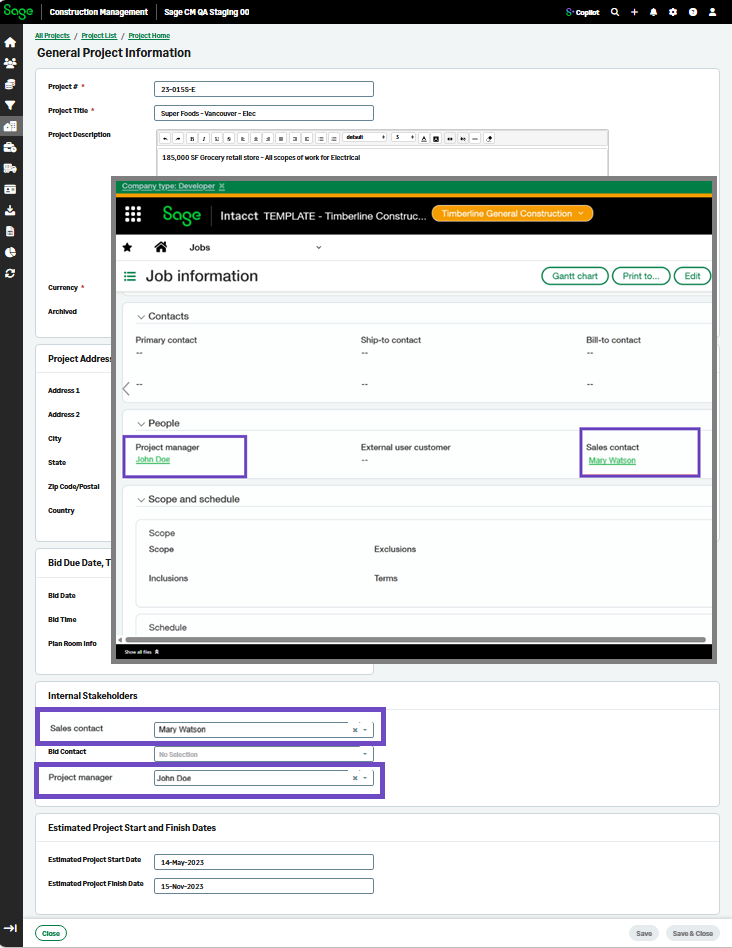Screen dimensions: 732x948
Task: Click the Project Title input field
Action: (x=264, y=113)
